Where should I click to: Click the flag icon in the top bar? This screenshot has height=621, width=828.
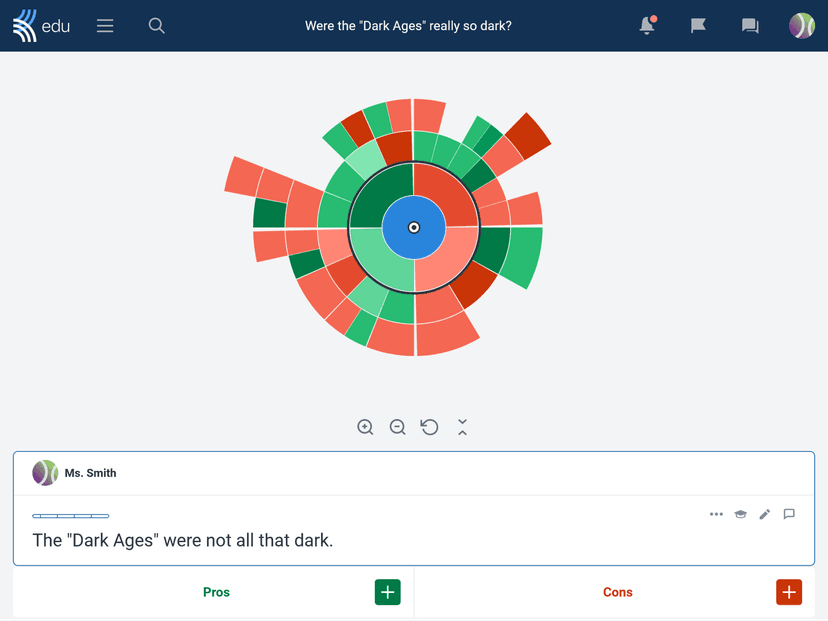coord(697,25)
